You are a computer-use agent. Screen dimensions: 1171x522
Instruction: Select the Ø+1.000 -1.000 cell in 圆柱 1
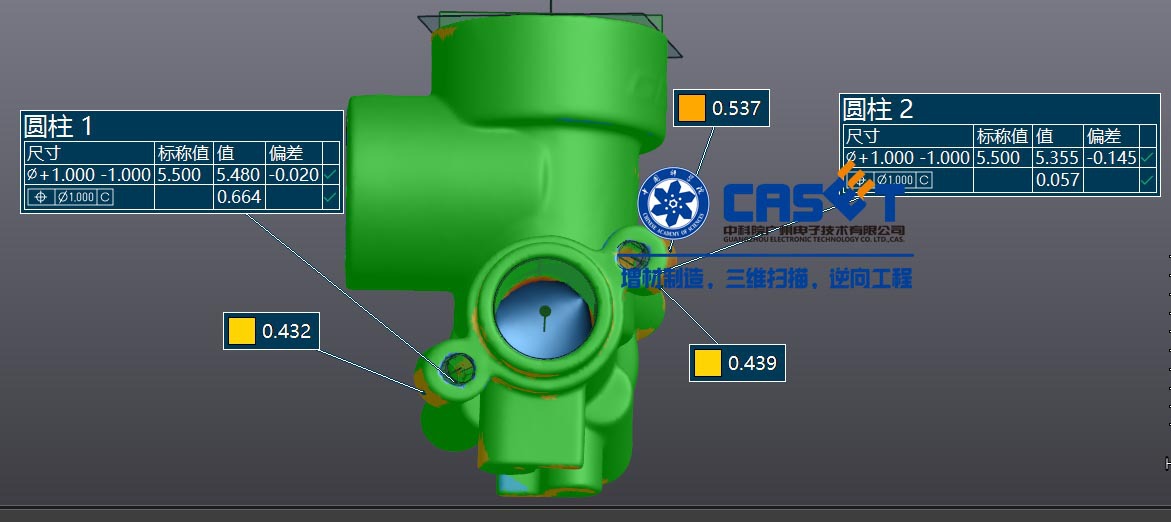[89, 175]
